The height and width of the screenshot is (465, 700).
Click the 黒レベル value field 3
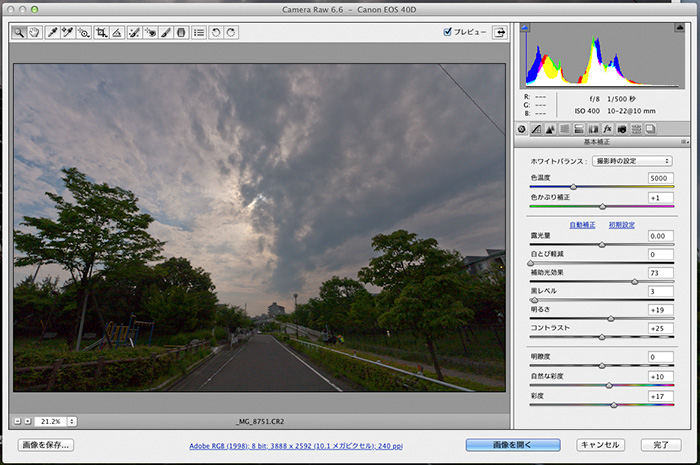tap(661, 291)
